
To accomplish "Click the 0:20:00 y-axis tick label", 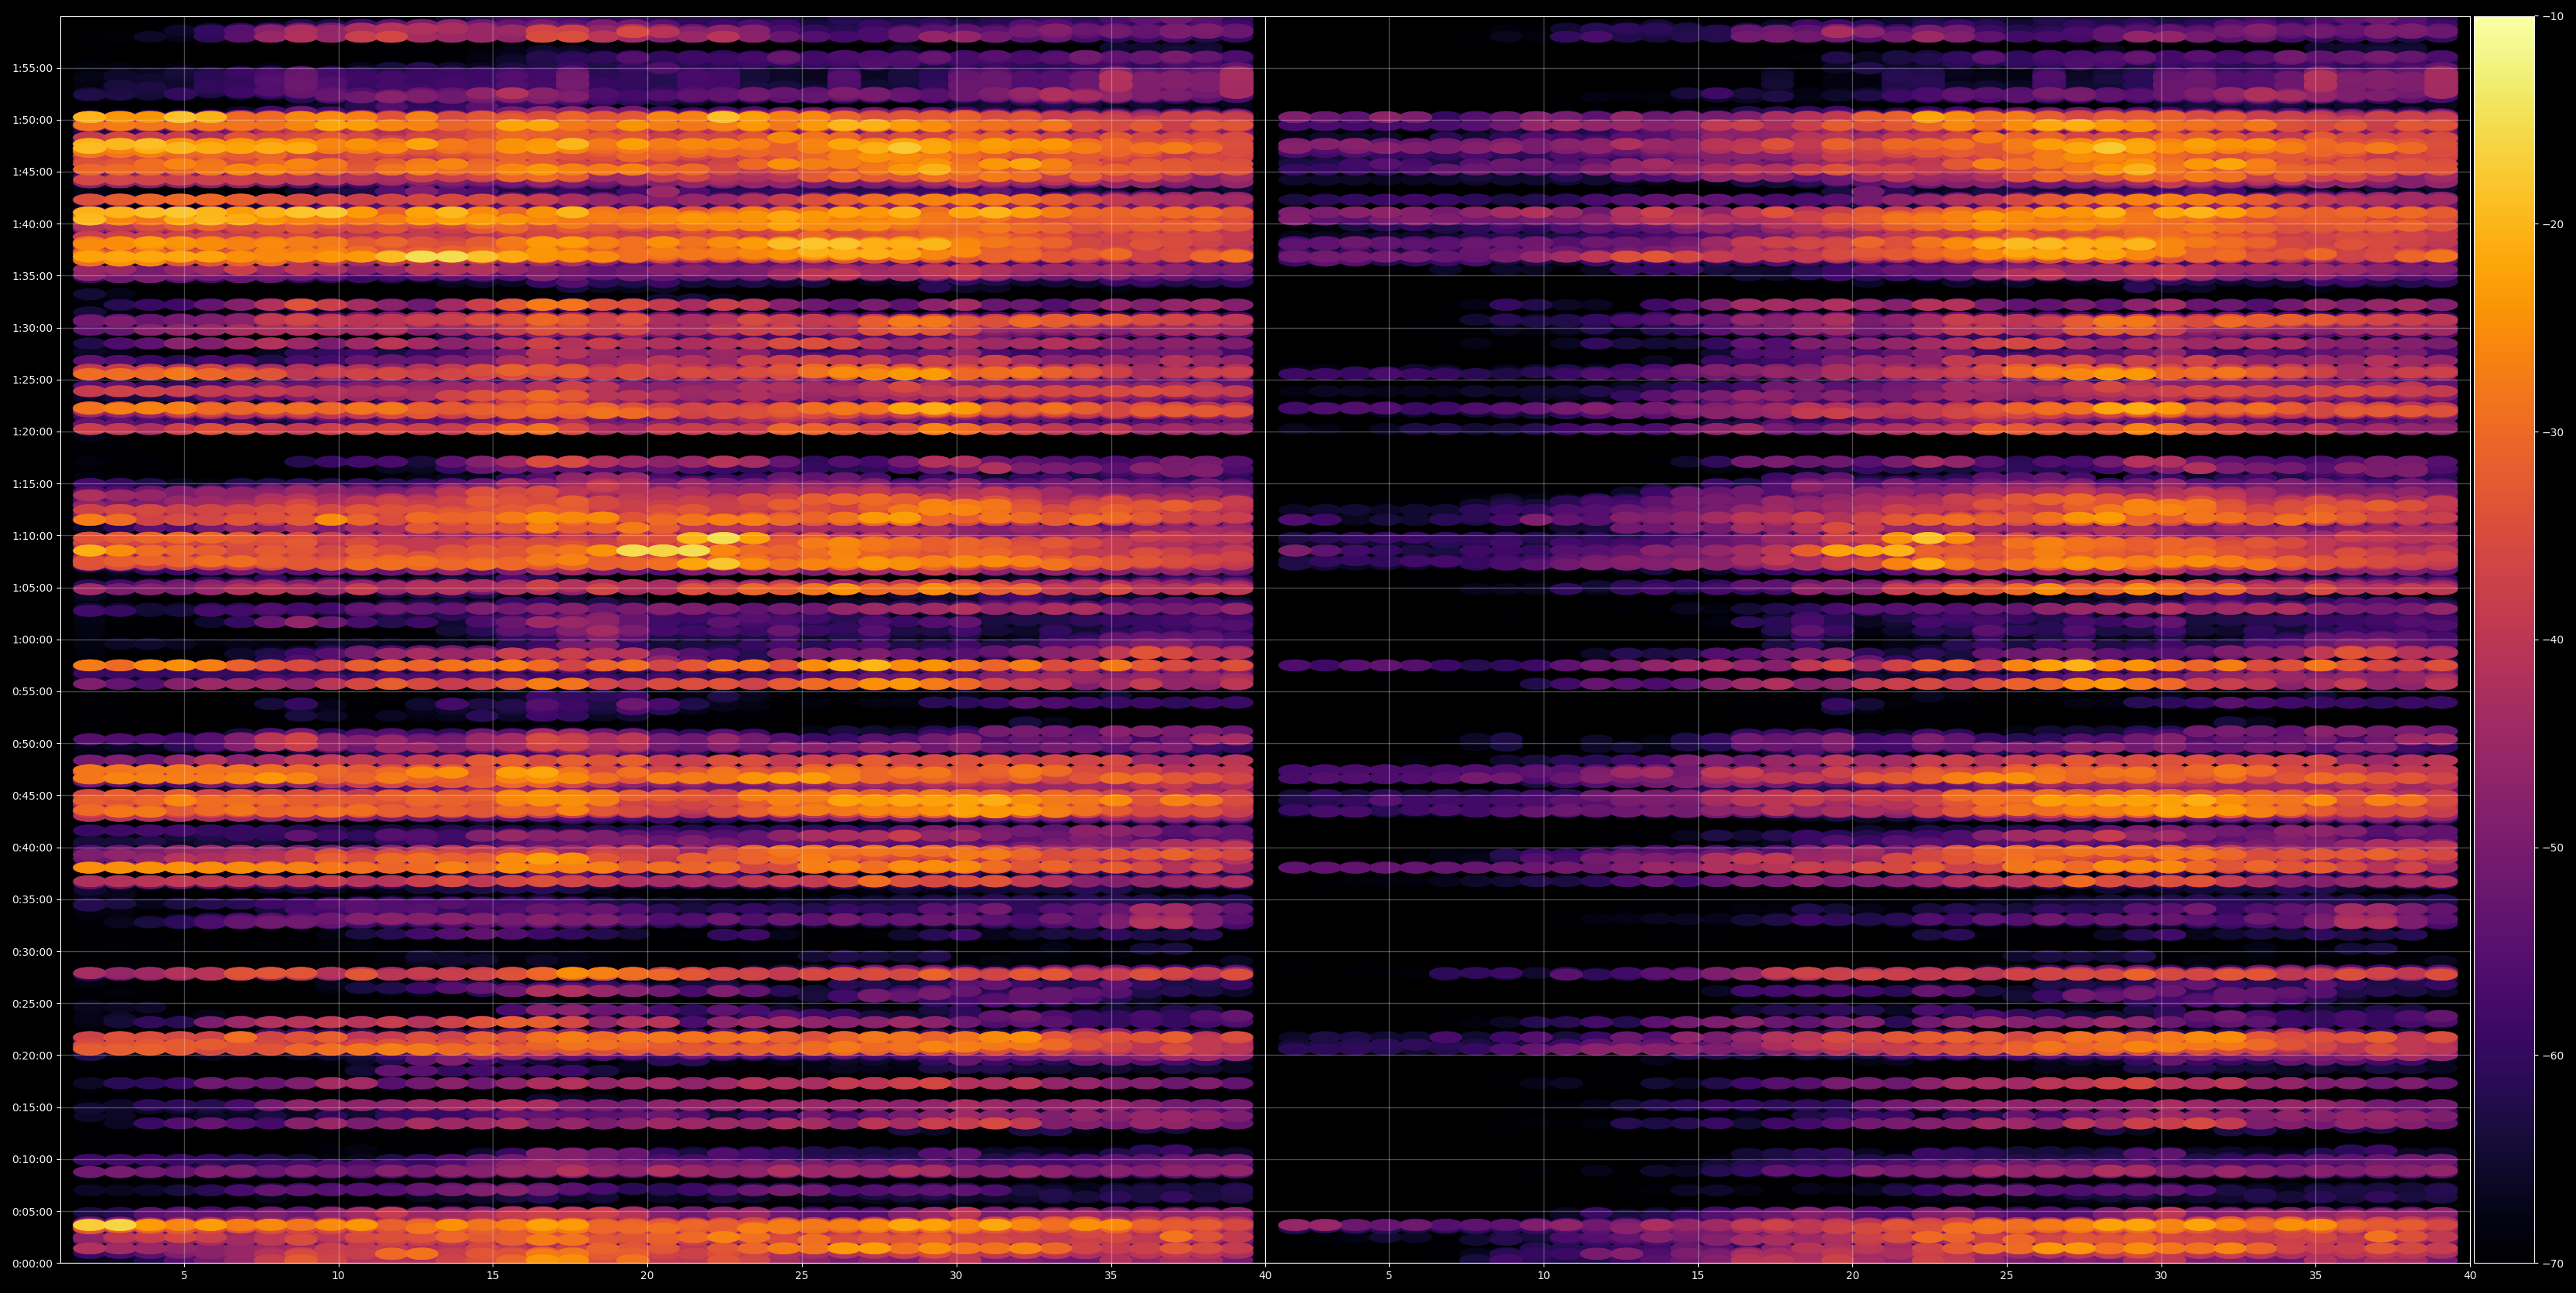I will (x=32, y=1056).
